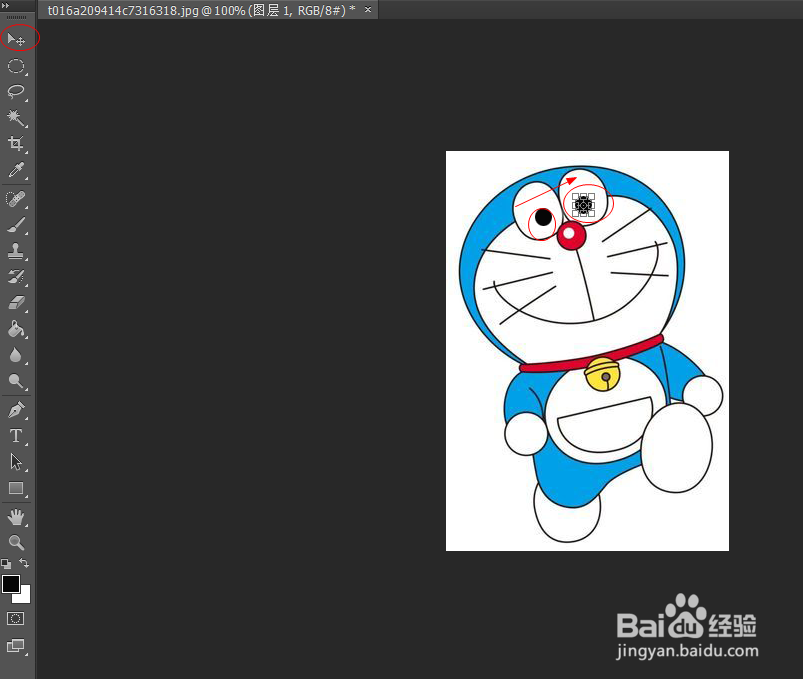Toggle Quick Mask mode
Viewport: 803px width, 679px height.
(x=15, y=619)
